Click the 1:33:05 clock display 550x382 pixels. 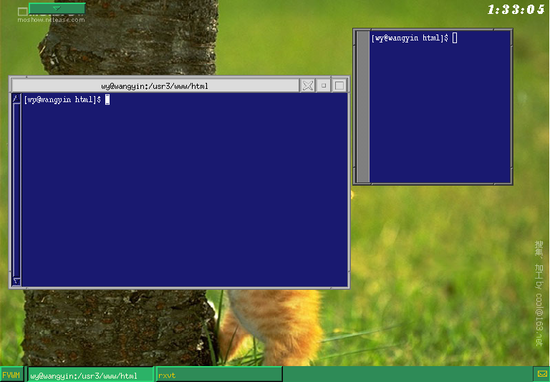tap(516, 9)
